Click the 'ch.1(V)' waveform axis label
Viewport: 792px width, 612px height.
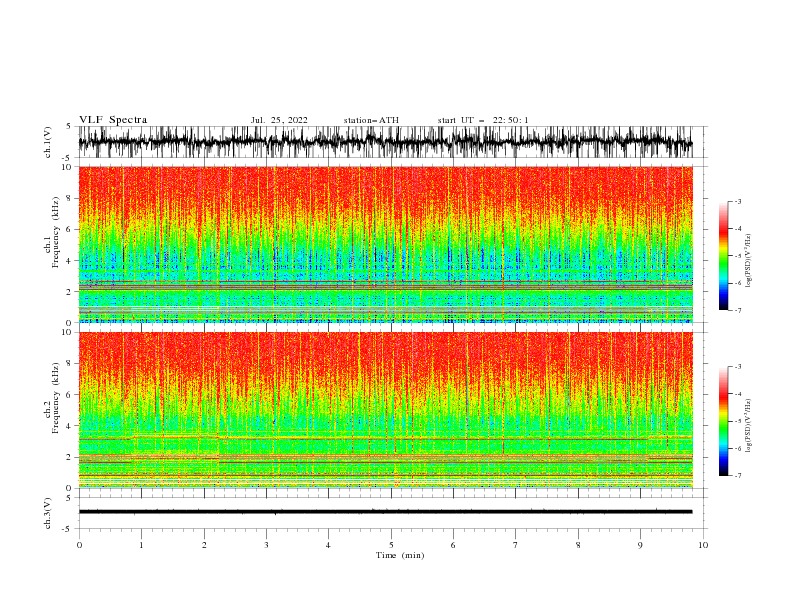[48, 142]
